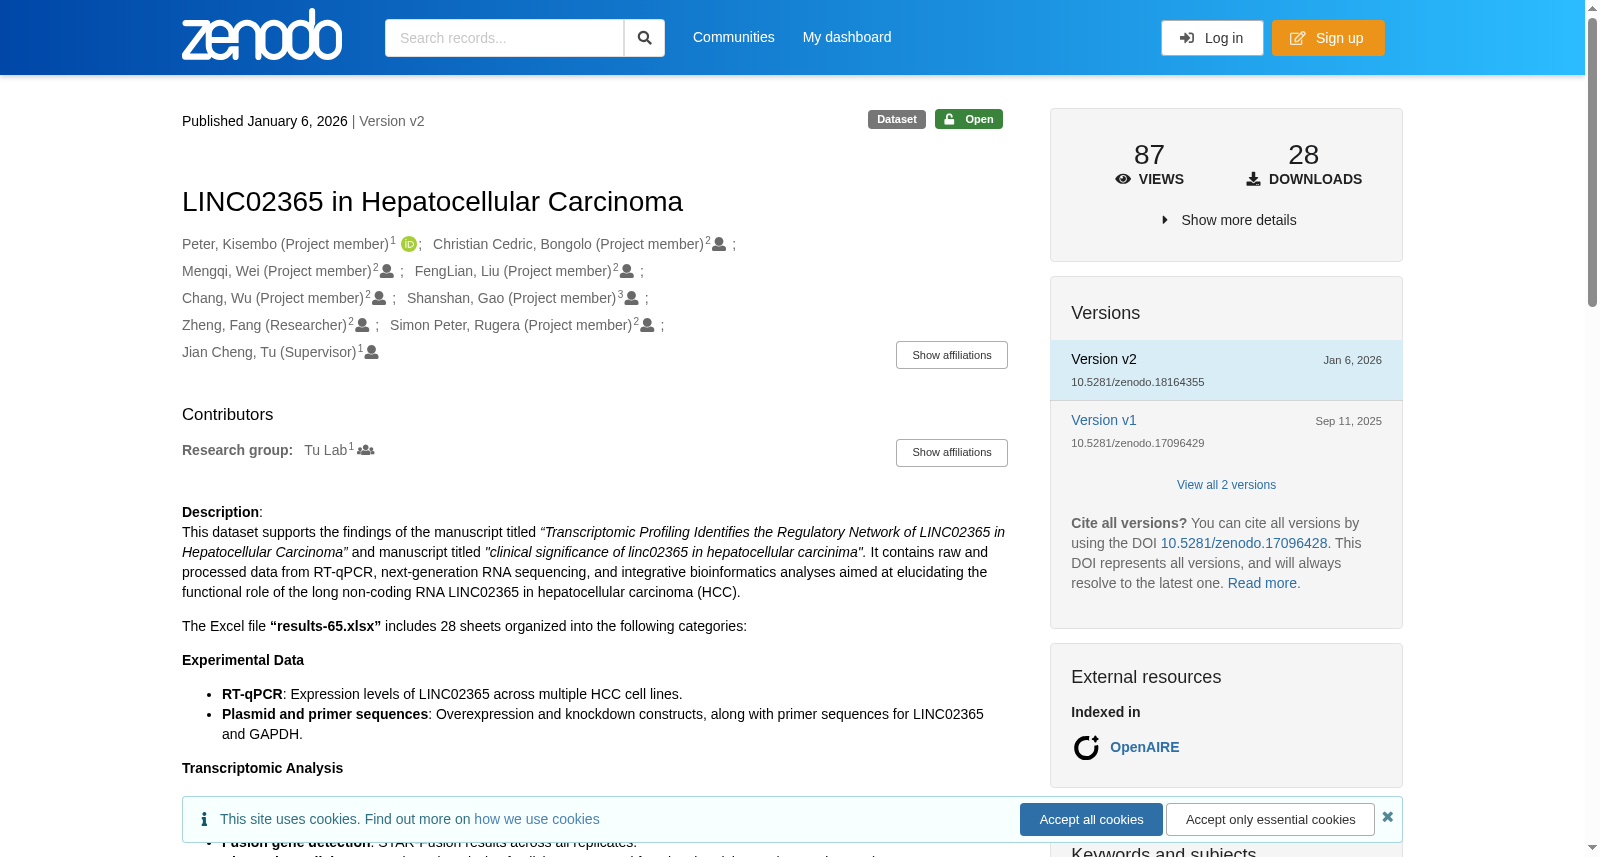Accept all cookies

1091,820
